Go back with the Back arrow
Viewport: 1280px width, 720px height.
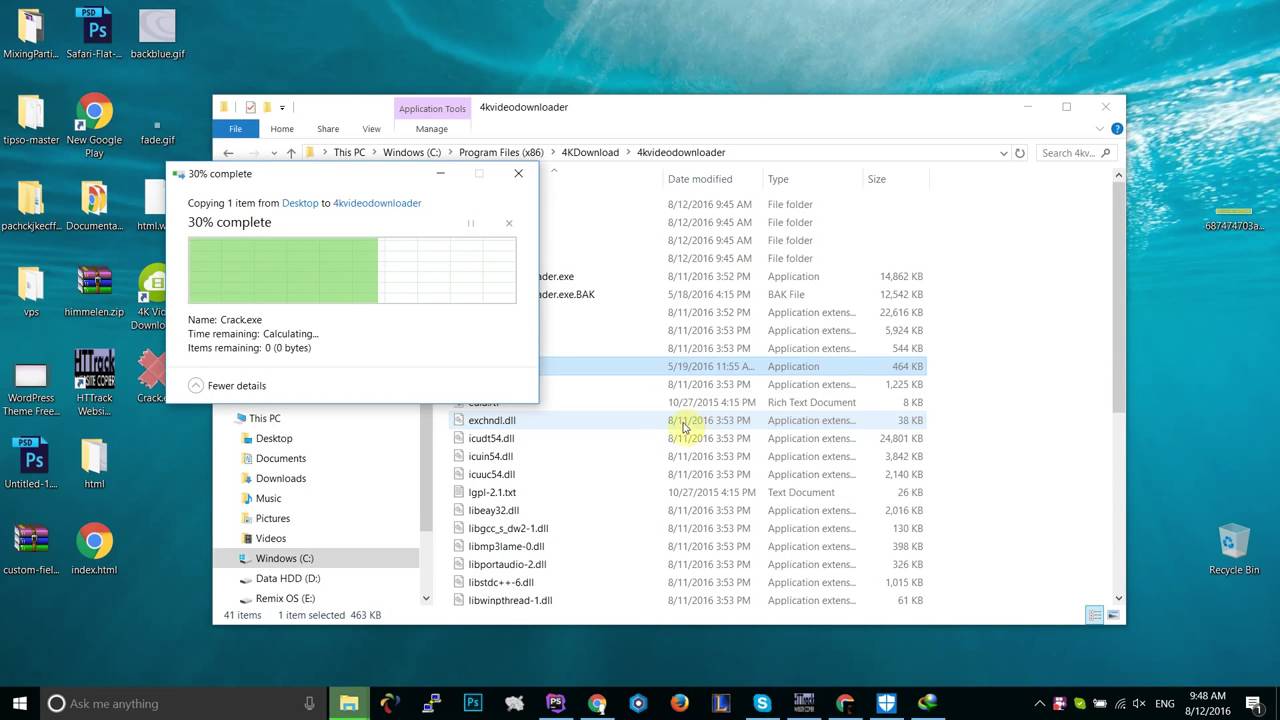pos(228,153)
